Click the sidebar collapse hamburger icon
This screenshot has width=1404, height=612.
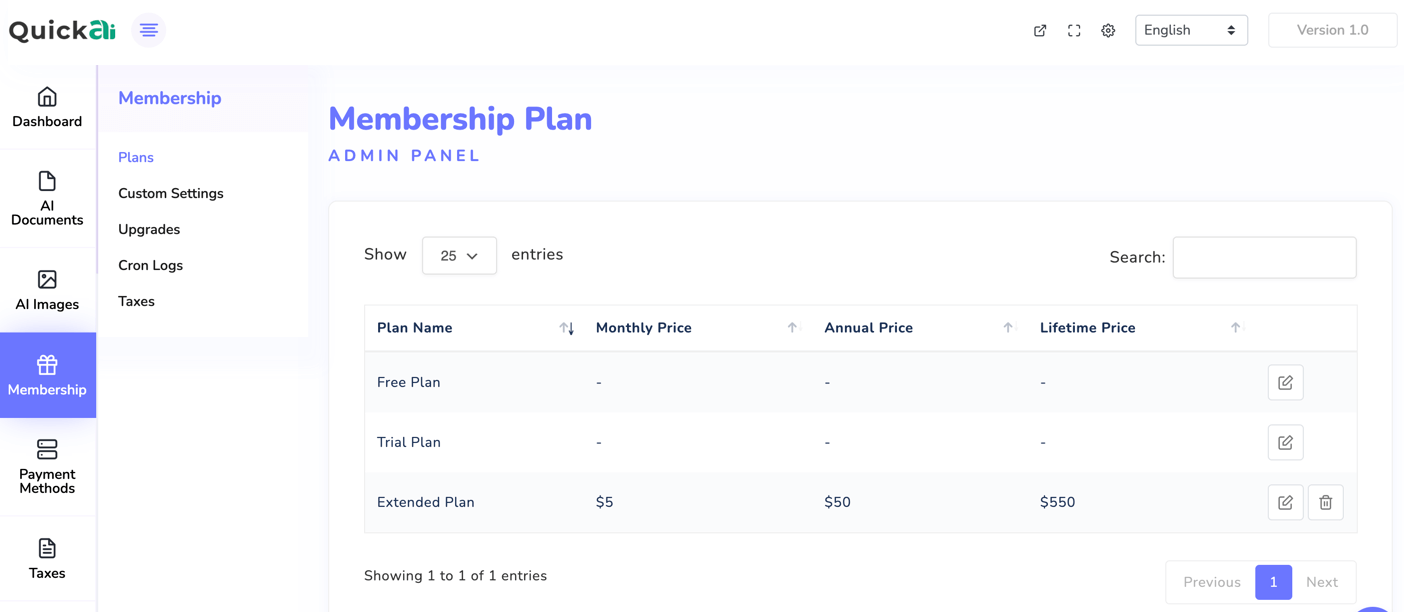point(149,30)
